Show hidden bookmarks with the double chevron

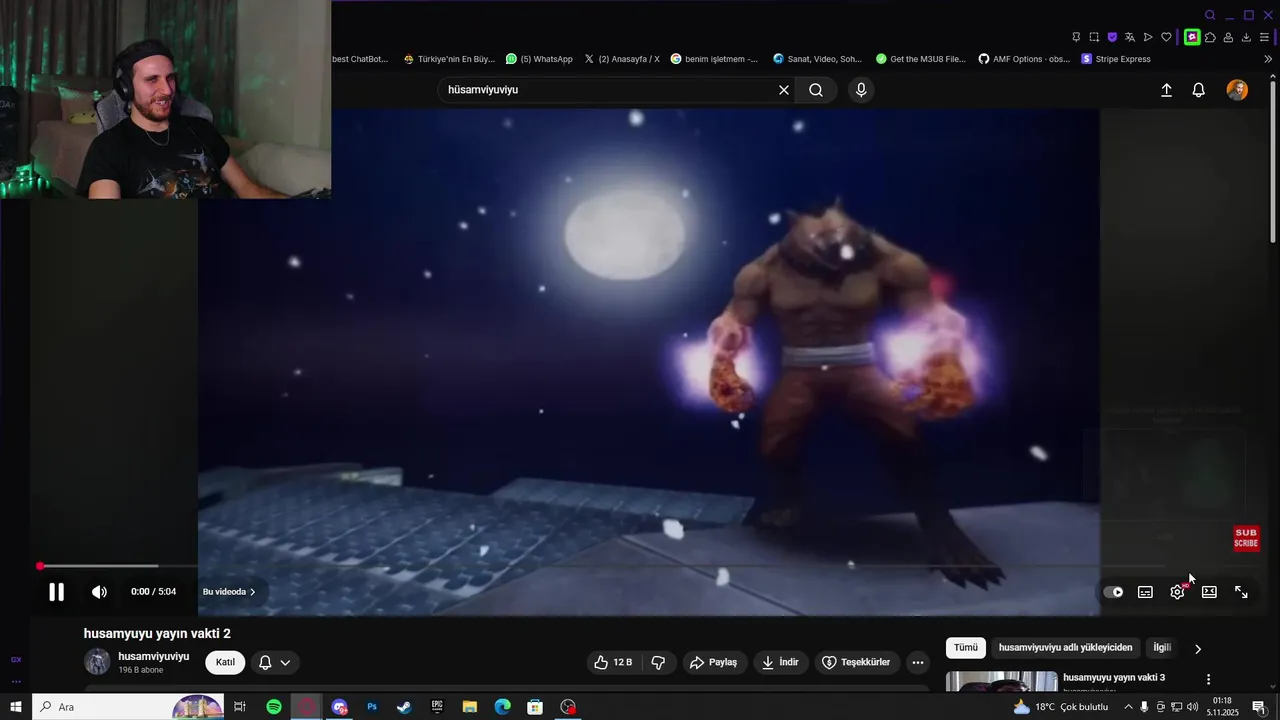coord(1268,59)
